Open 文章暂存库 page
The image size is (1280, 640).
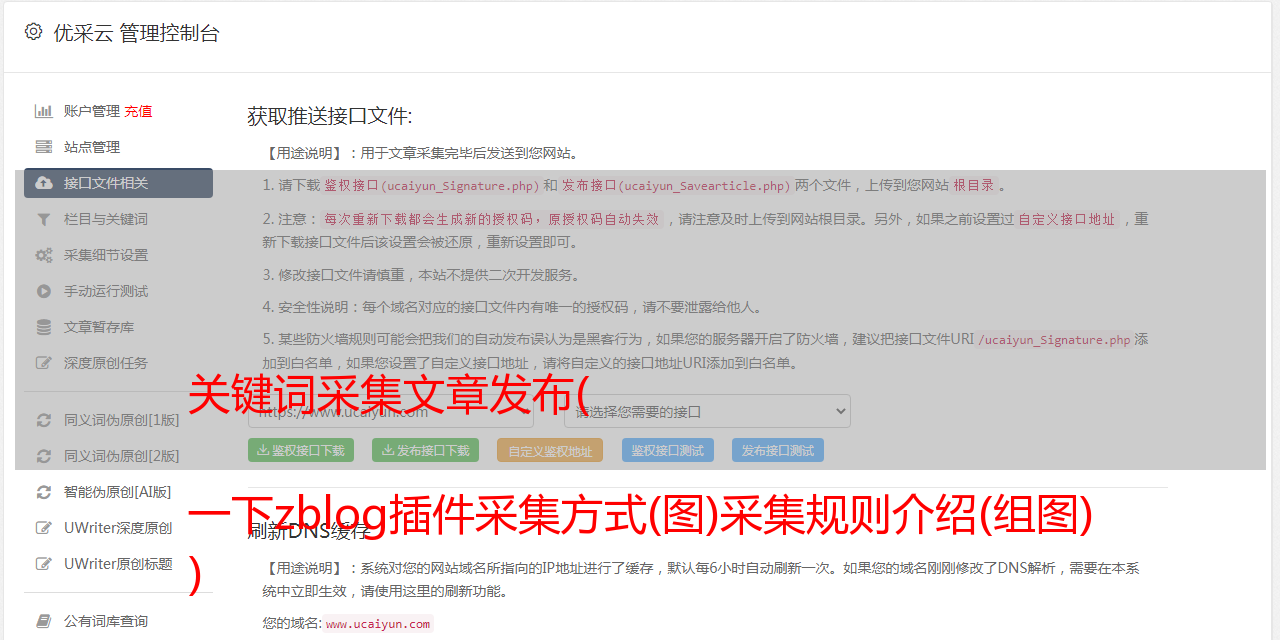99,327
